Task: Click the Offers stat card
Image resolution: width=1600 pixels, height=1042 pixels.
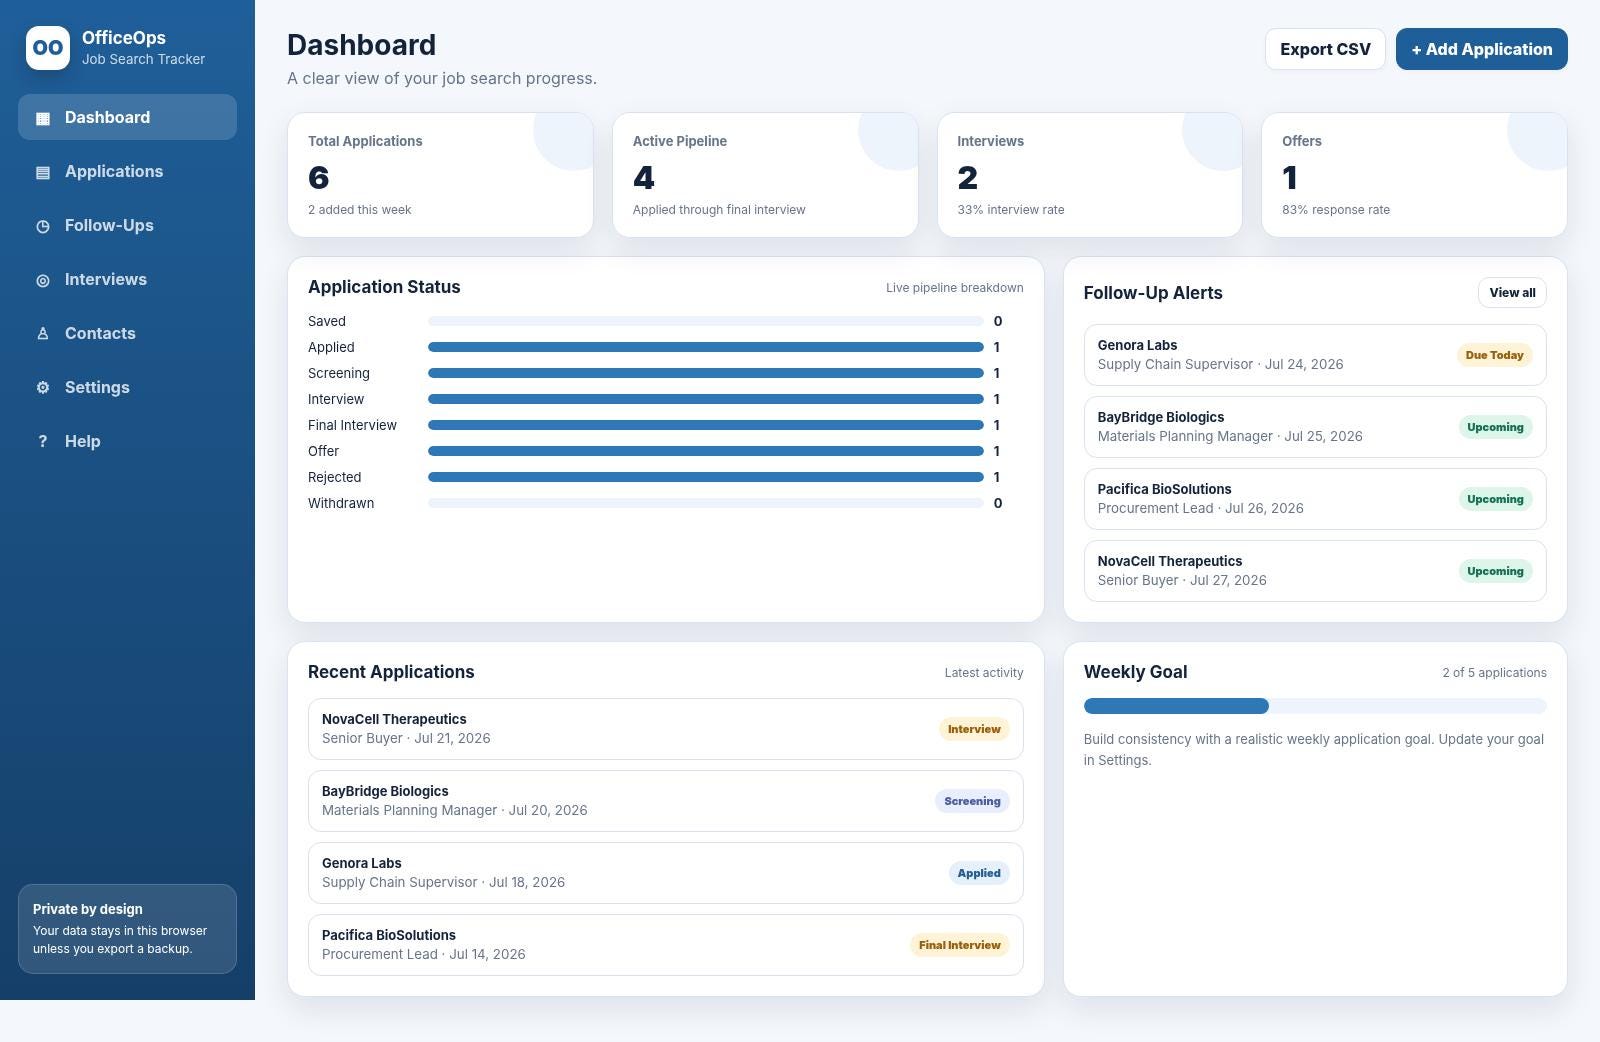Action: (1414, 175)
